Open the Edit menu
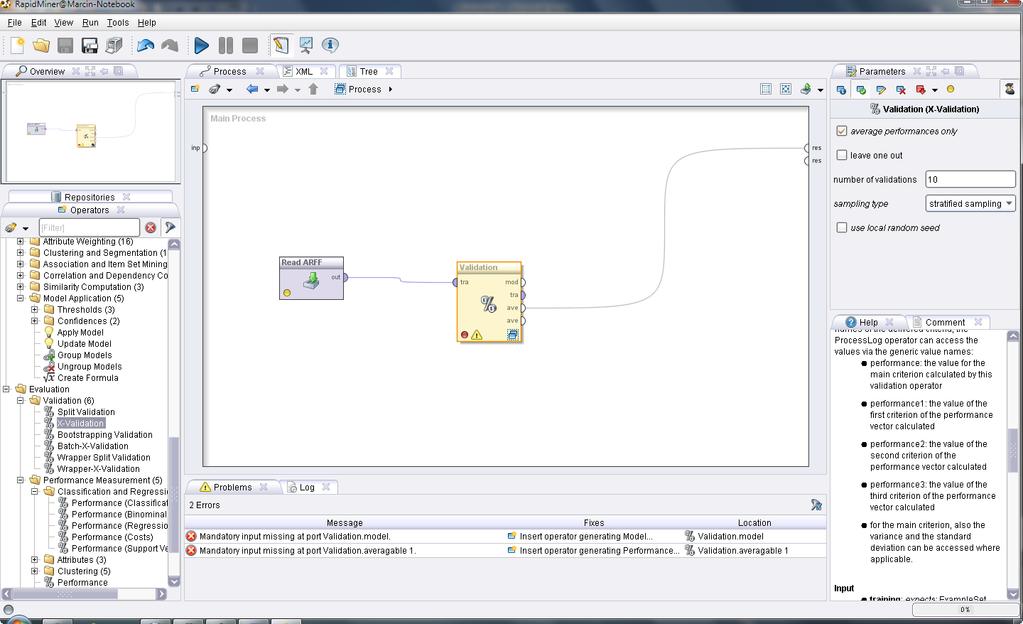The width and height of the screenshot is (1023, 624). point(38,22)
